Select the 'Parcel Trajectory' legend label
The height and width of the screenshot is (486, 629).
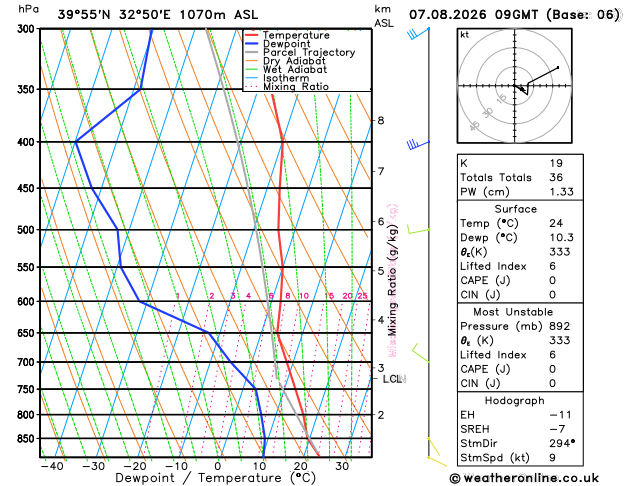[x=309, y=53]
